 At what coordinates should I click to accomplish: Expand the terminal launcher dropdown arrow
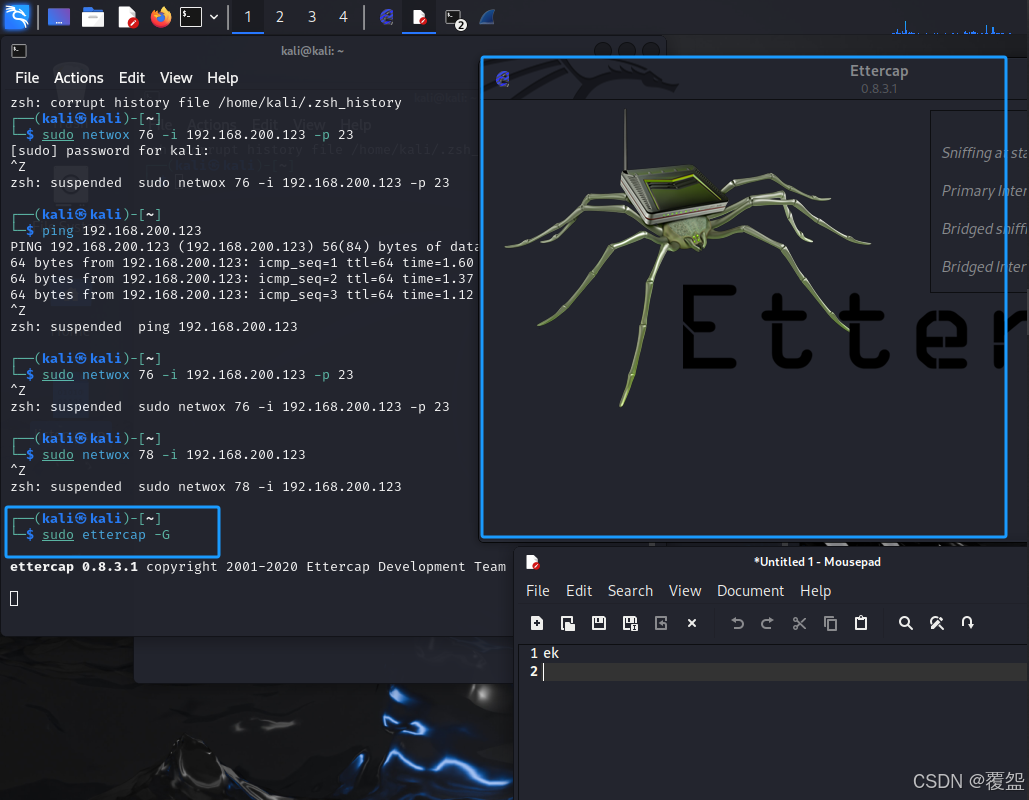coord(214,17)
